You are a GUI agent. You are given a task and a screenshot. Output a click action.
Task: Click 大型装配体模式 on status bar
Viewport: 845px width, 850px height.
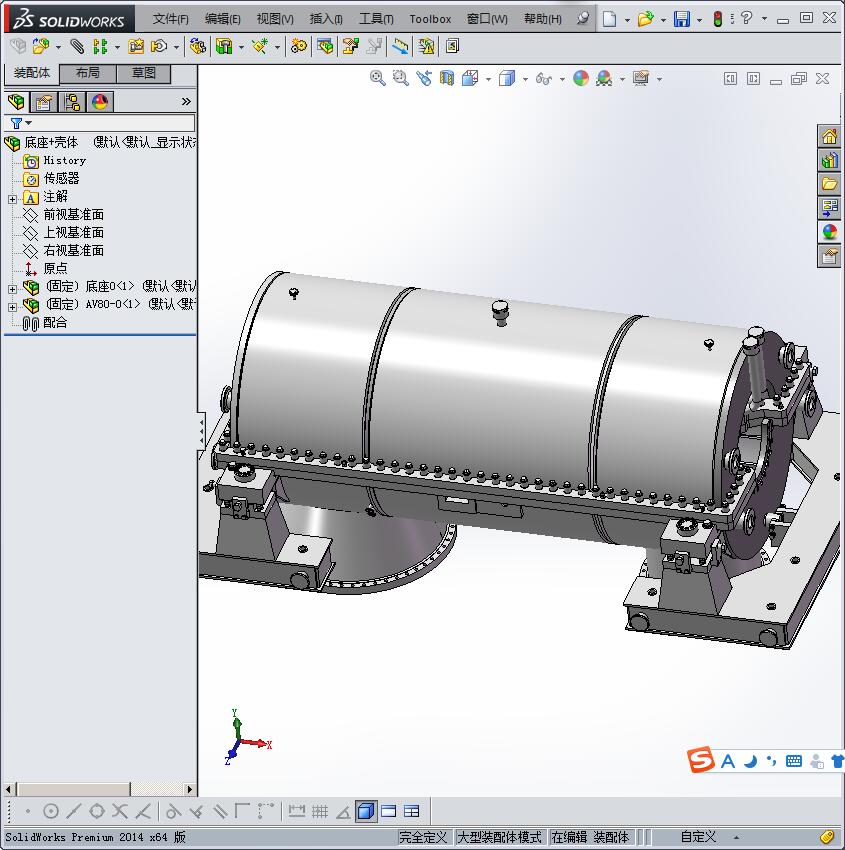pos(500,837)
